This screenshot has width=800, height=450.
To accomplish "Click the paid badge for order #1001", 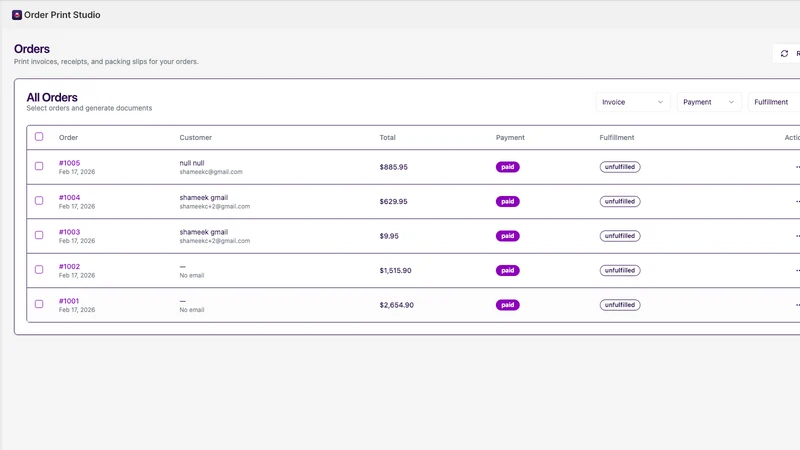I will pos(508,305).
